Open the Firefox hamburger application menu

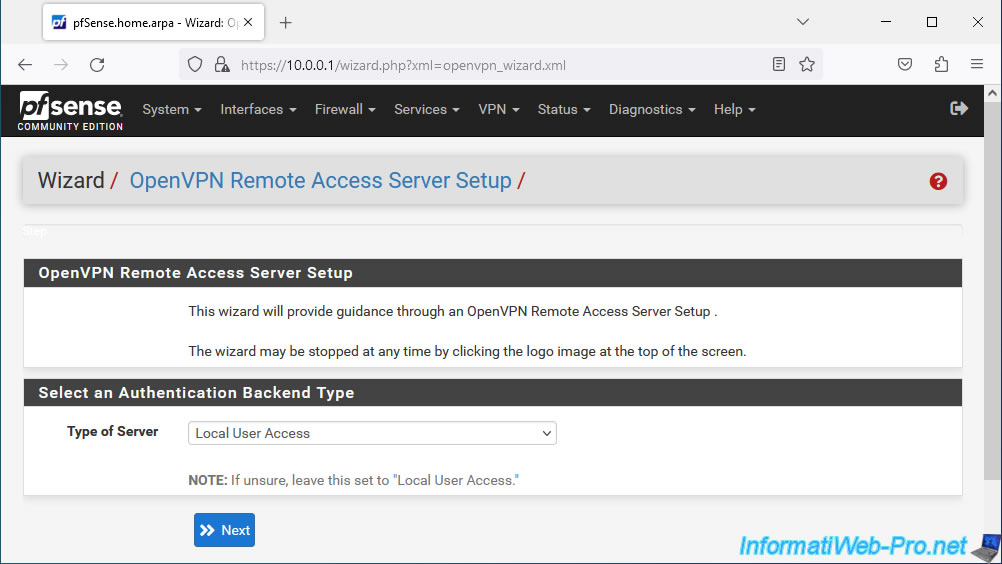click(x=976, y=64)
